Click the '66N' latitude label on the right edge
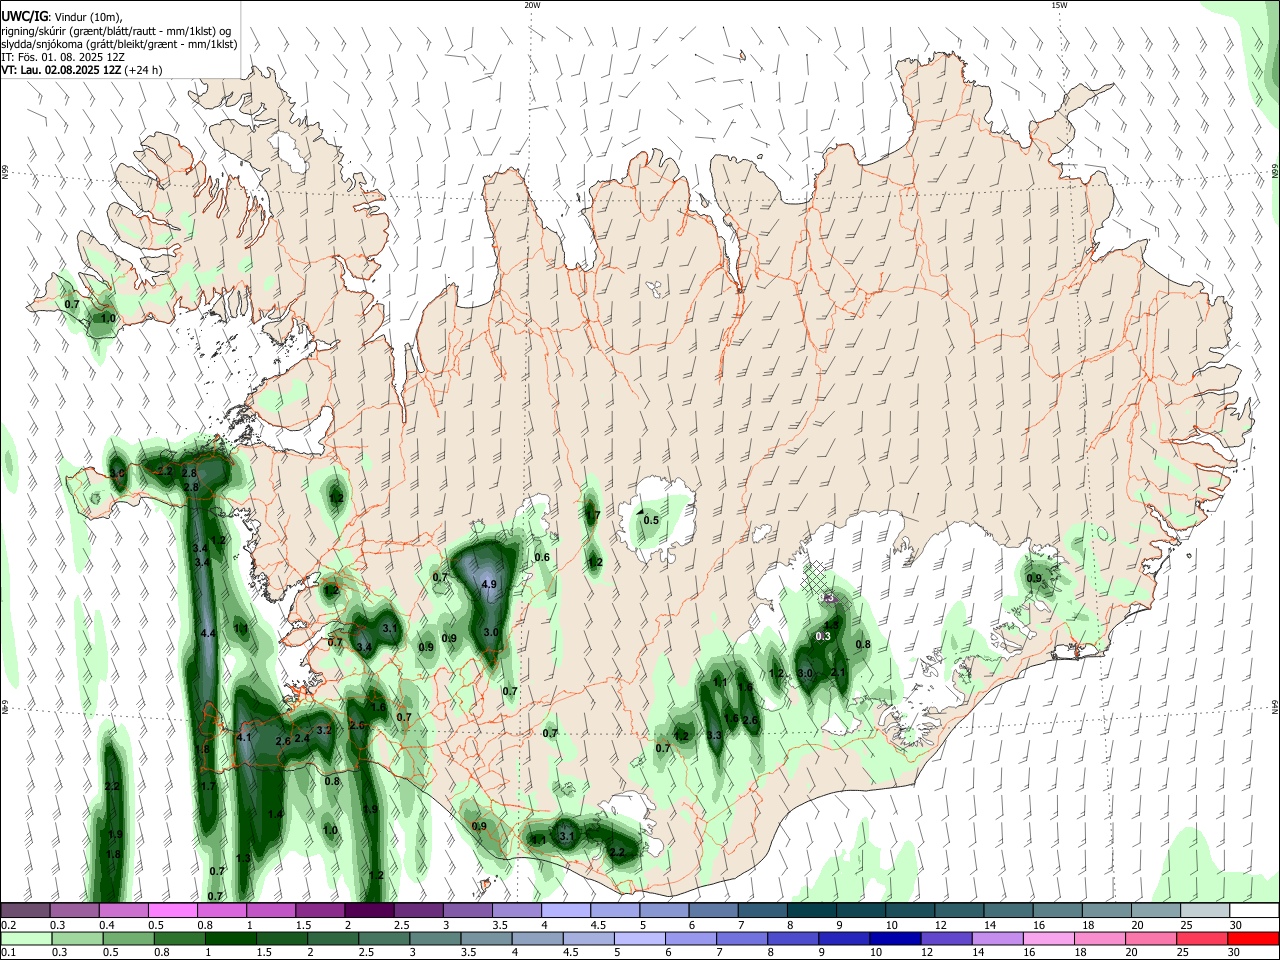Image resolution: width=1280 pixels, height=960 pixels. pyautogui.click(x=1275, y=173)
